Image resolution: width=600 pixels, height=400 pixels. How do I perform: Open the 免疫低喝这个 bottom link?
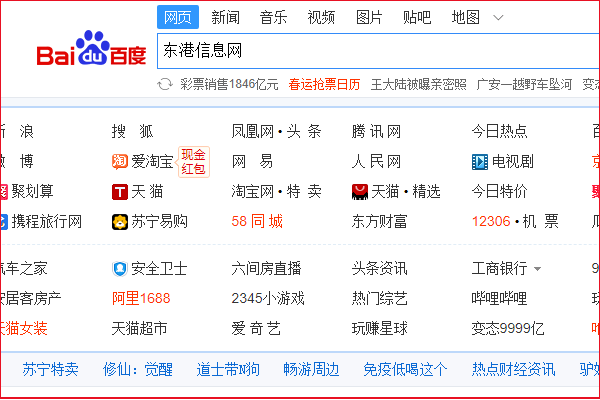(405, 370)
